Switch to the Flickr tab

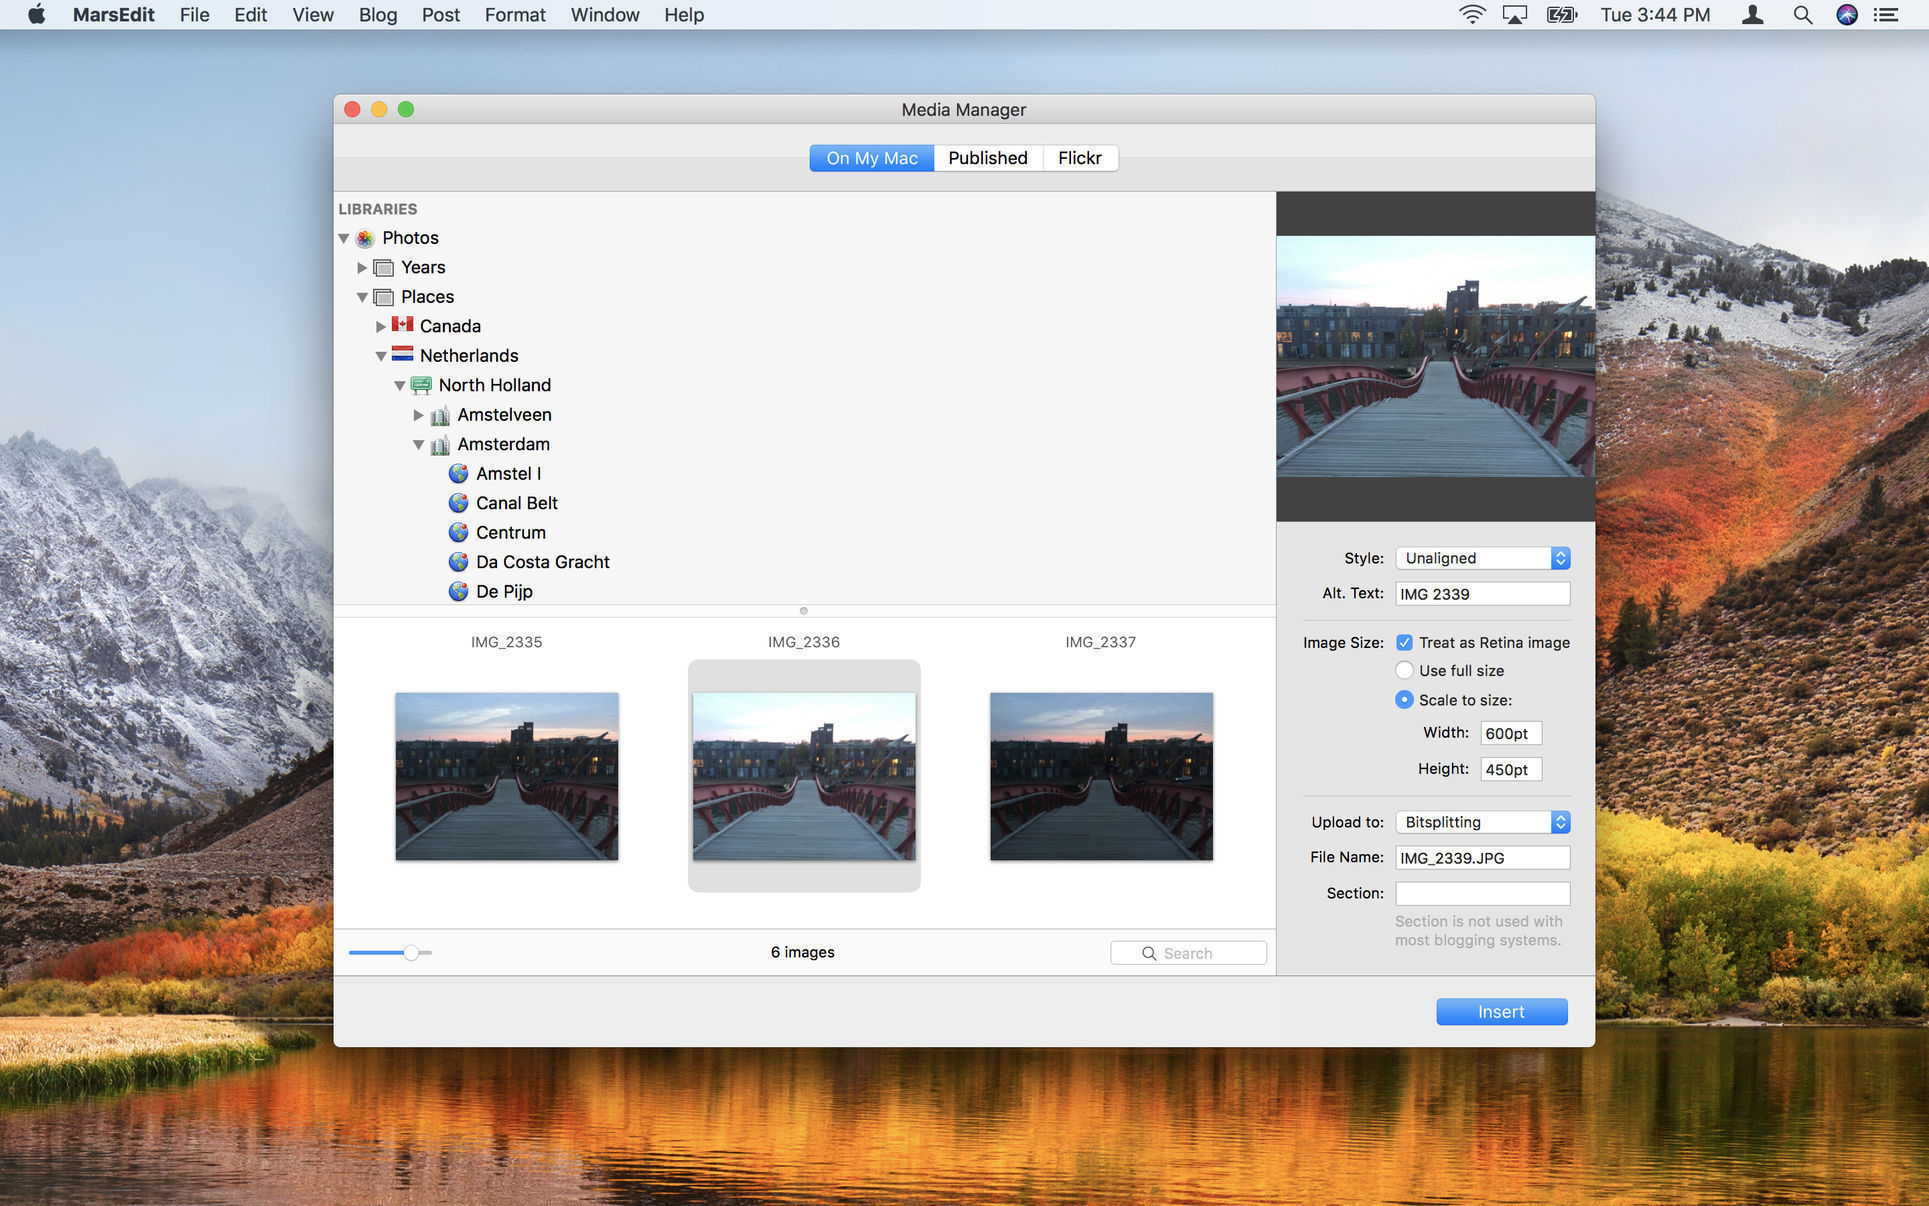point(1079,158)
